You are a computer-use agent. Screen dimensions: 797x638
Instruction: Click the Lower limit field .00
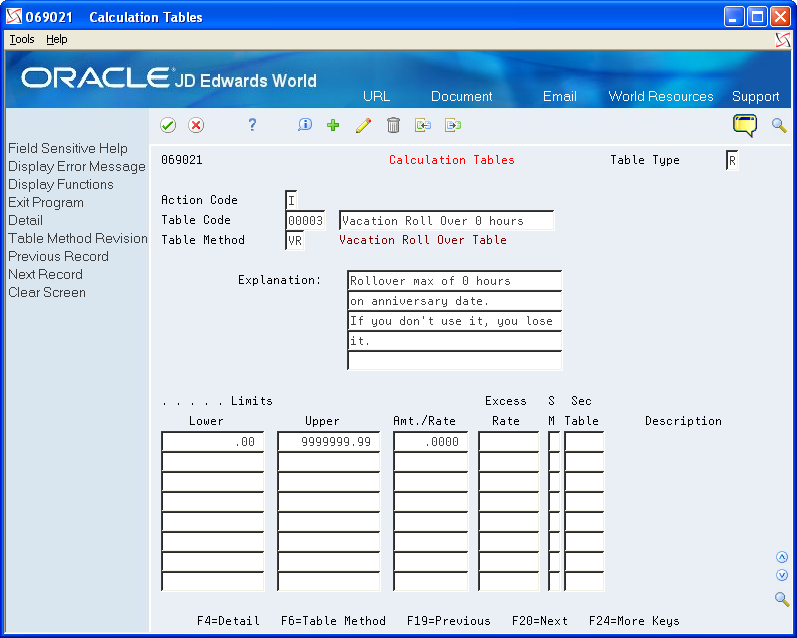click(x=212, y=441)
